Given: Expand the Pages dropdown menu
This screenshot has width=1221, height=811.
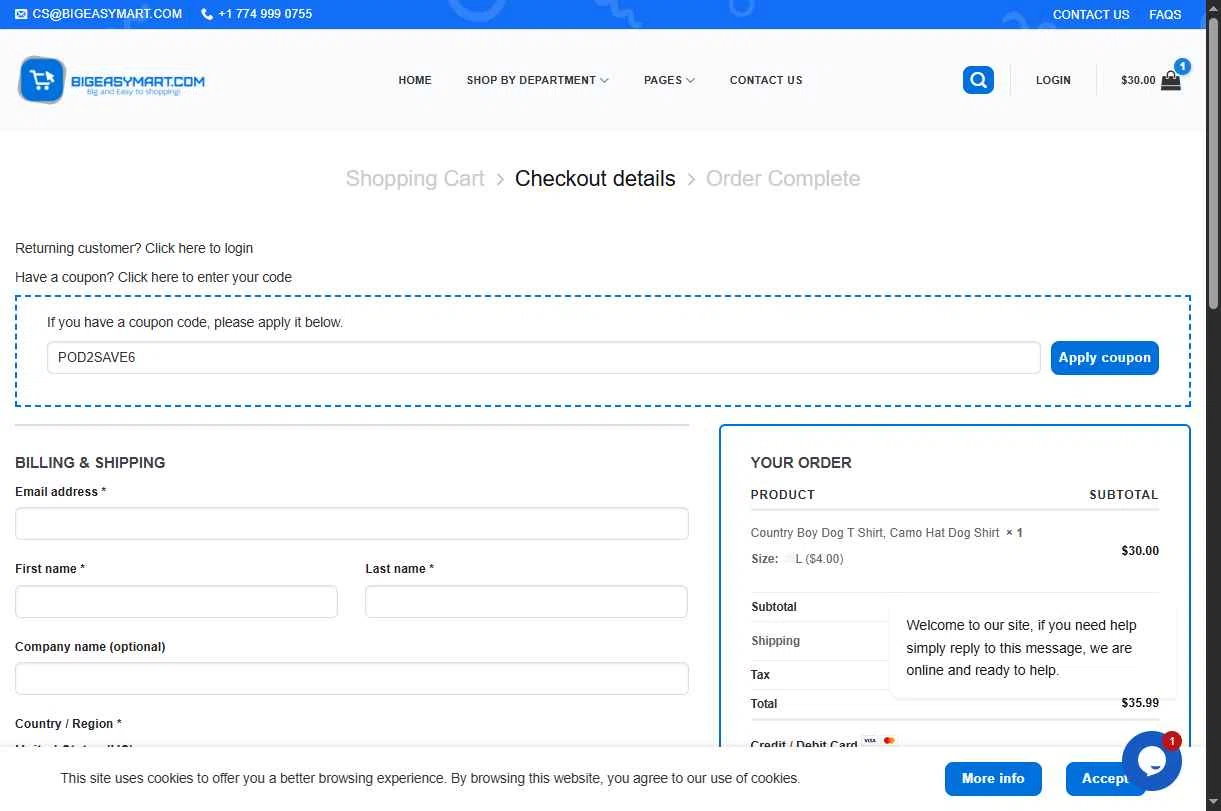Looking at the screenshot, I should tap(669, 80).
